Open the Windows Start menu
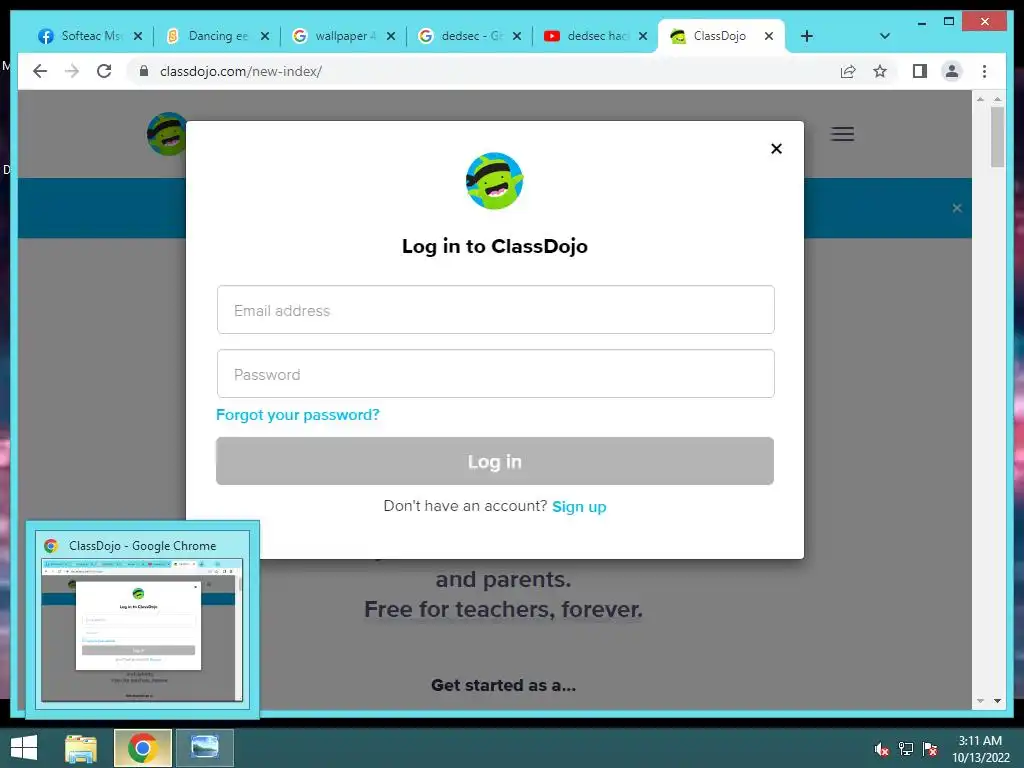The width and height of the screenshot is (1024, 768). 24,748
